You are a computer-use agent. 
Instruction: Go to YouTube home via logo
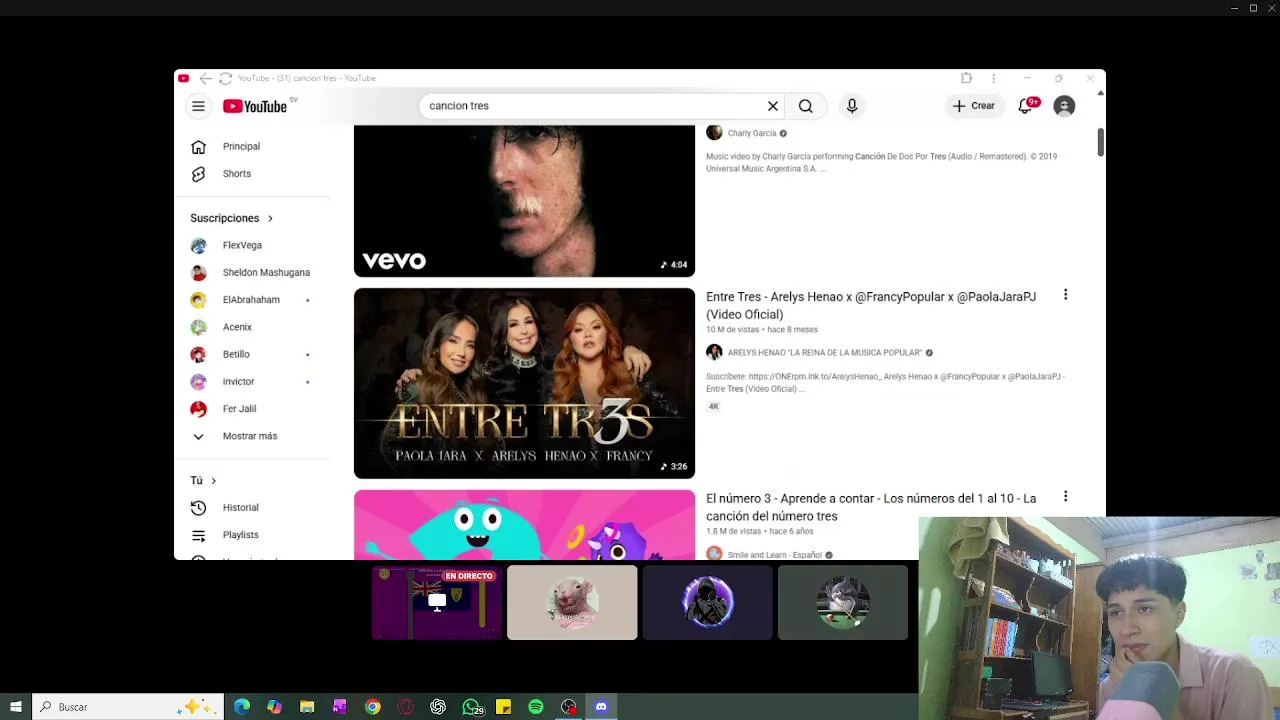tap(257, 106)
